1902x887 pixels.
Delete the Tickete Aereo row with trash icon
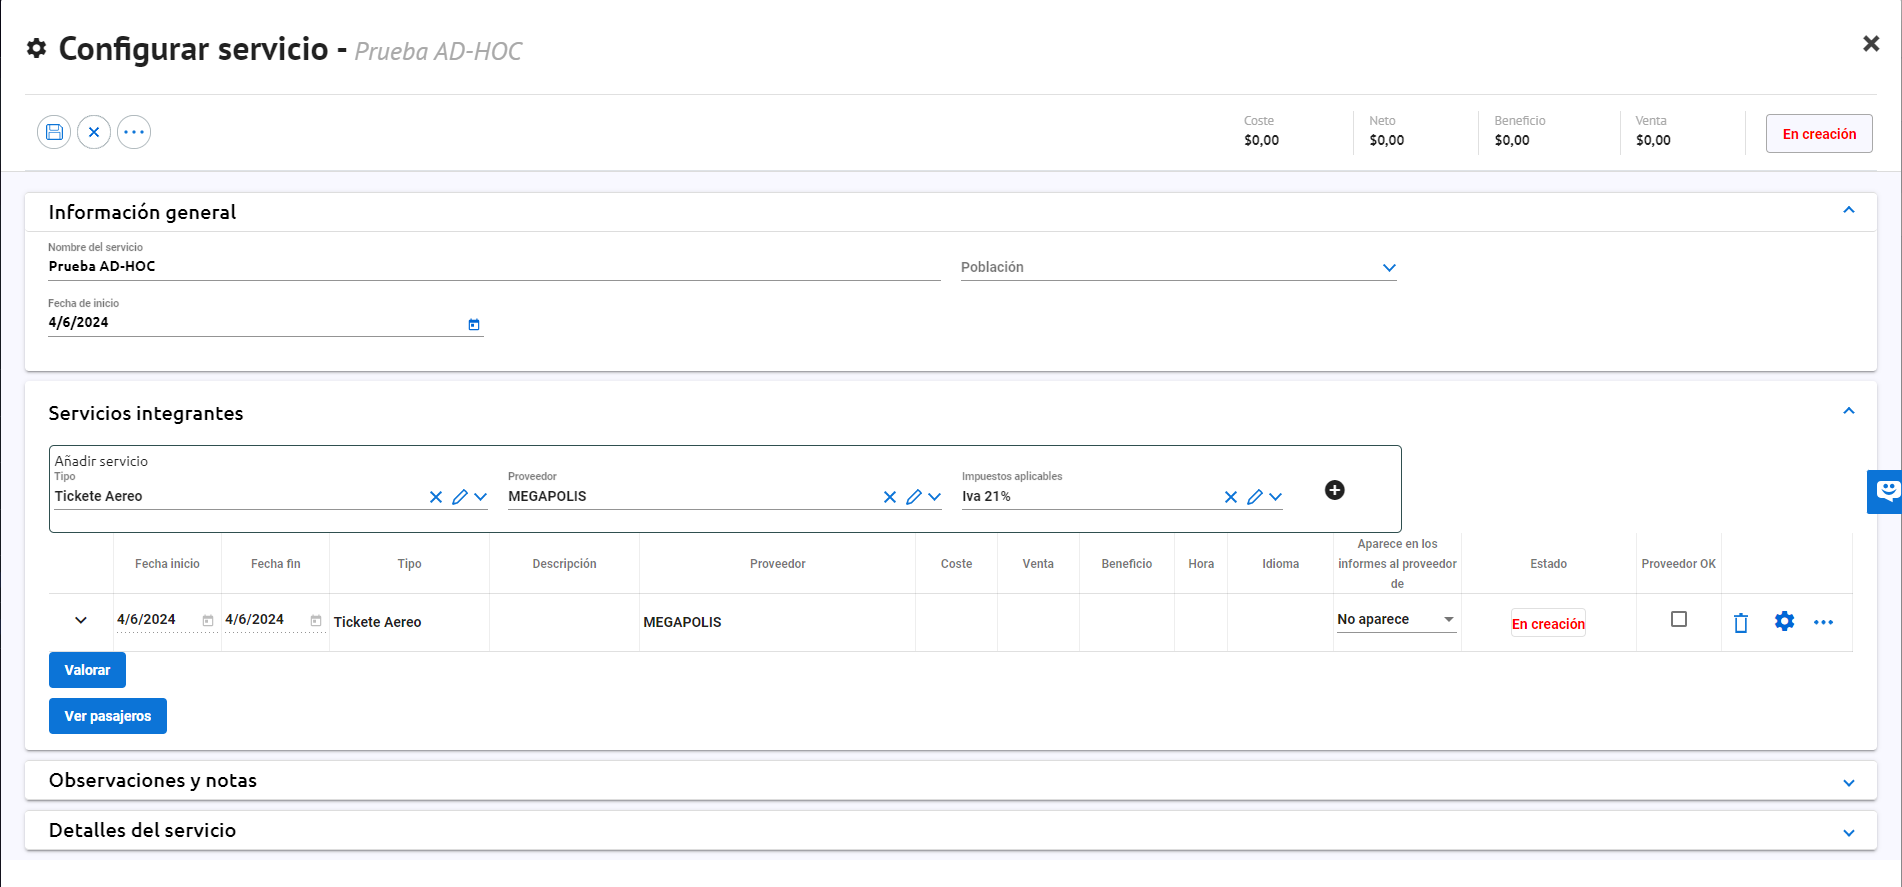(1740, 623)
